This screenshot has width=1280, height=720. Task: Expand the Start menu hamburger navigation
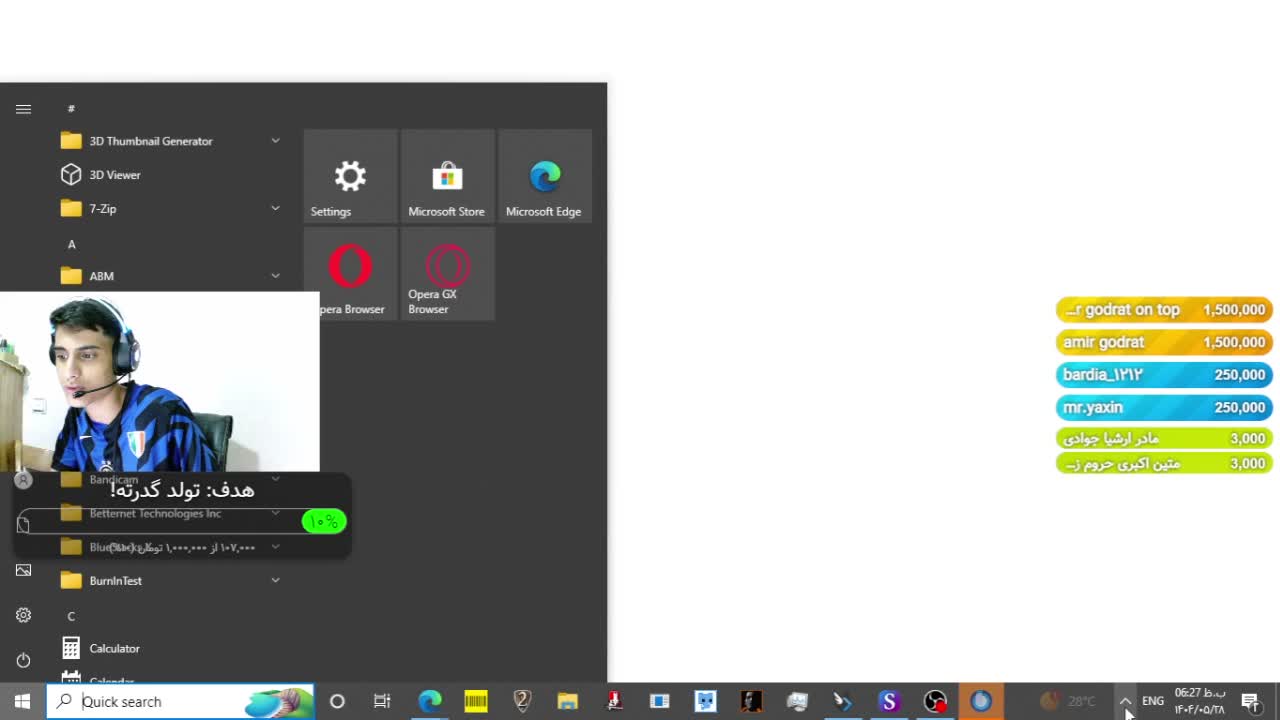coord(23,109)
